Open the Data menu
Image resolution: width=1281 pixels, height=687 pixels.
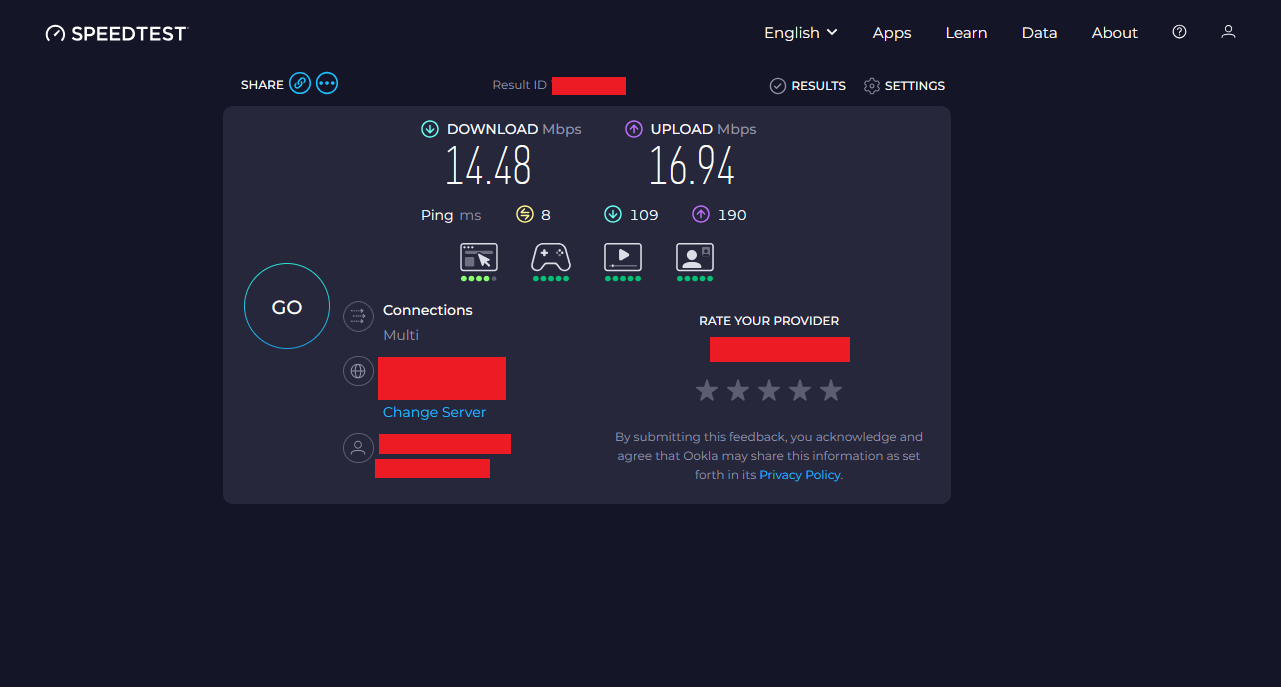[1039, 33]
